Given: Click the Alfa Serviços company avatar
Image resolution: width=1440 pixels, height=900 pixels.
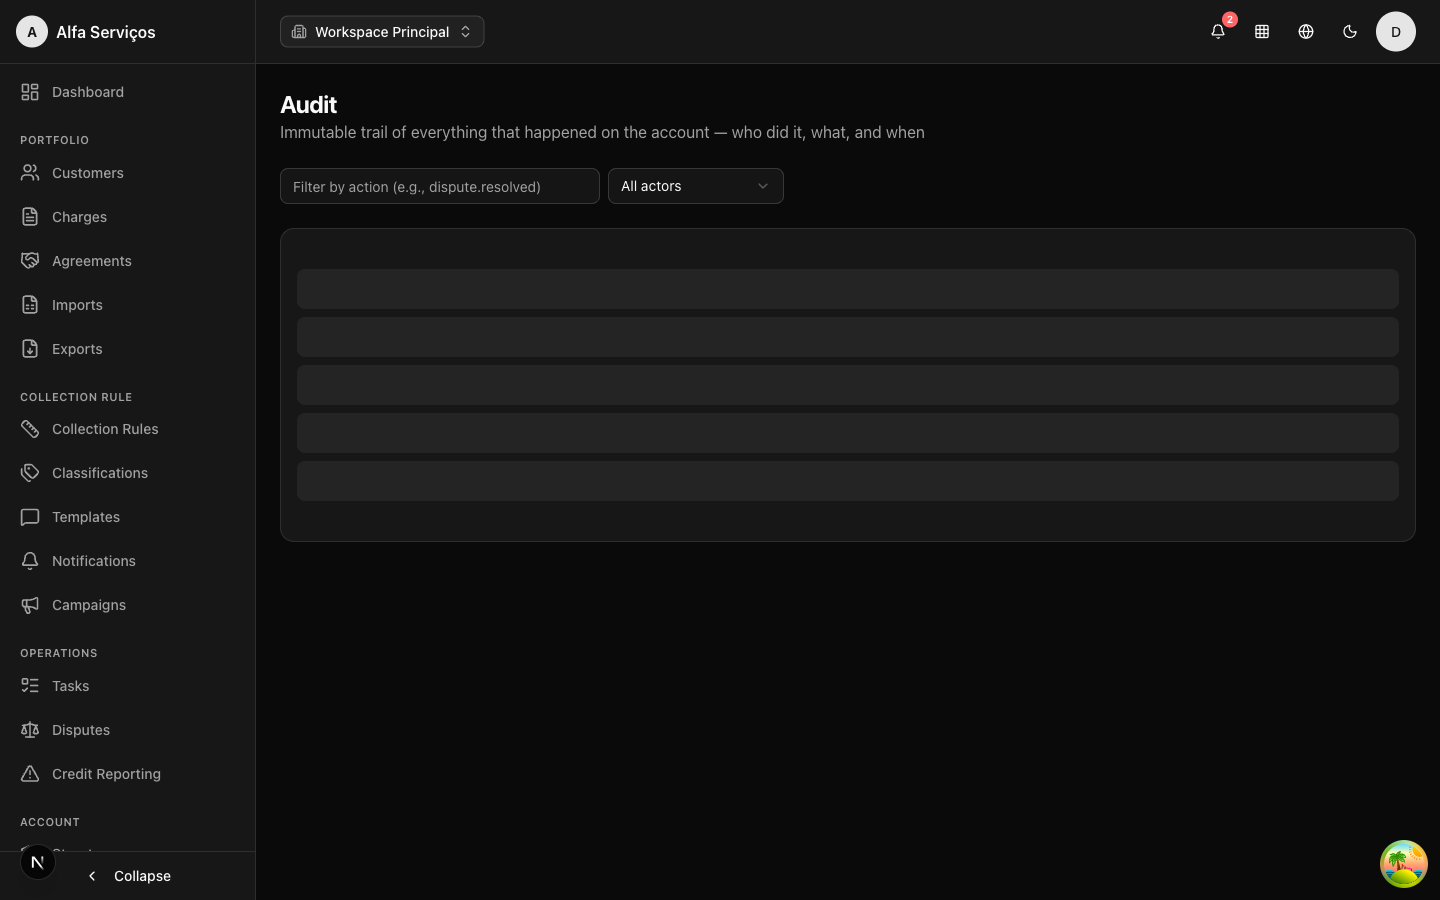Looking at the screenshot, I should click(32, 32).
